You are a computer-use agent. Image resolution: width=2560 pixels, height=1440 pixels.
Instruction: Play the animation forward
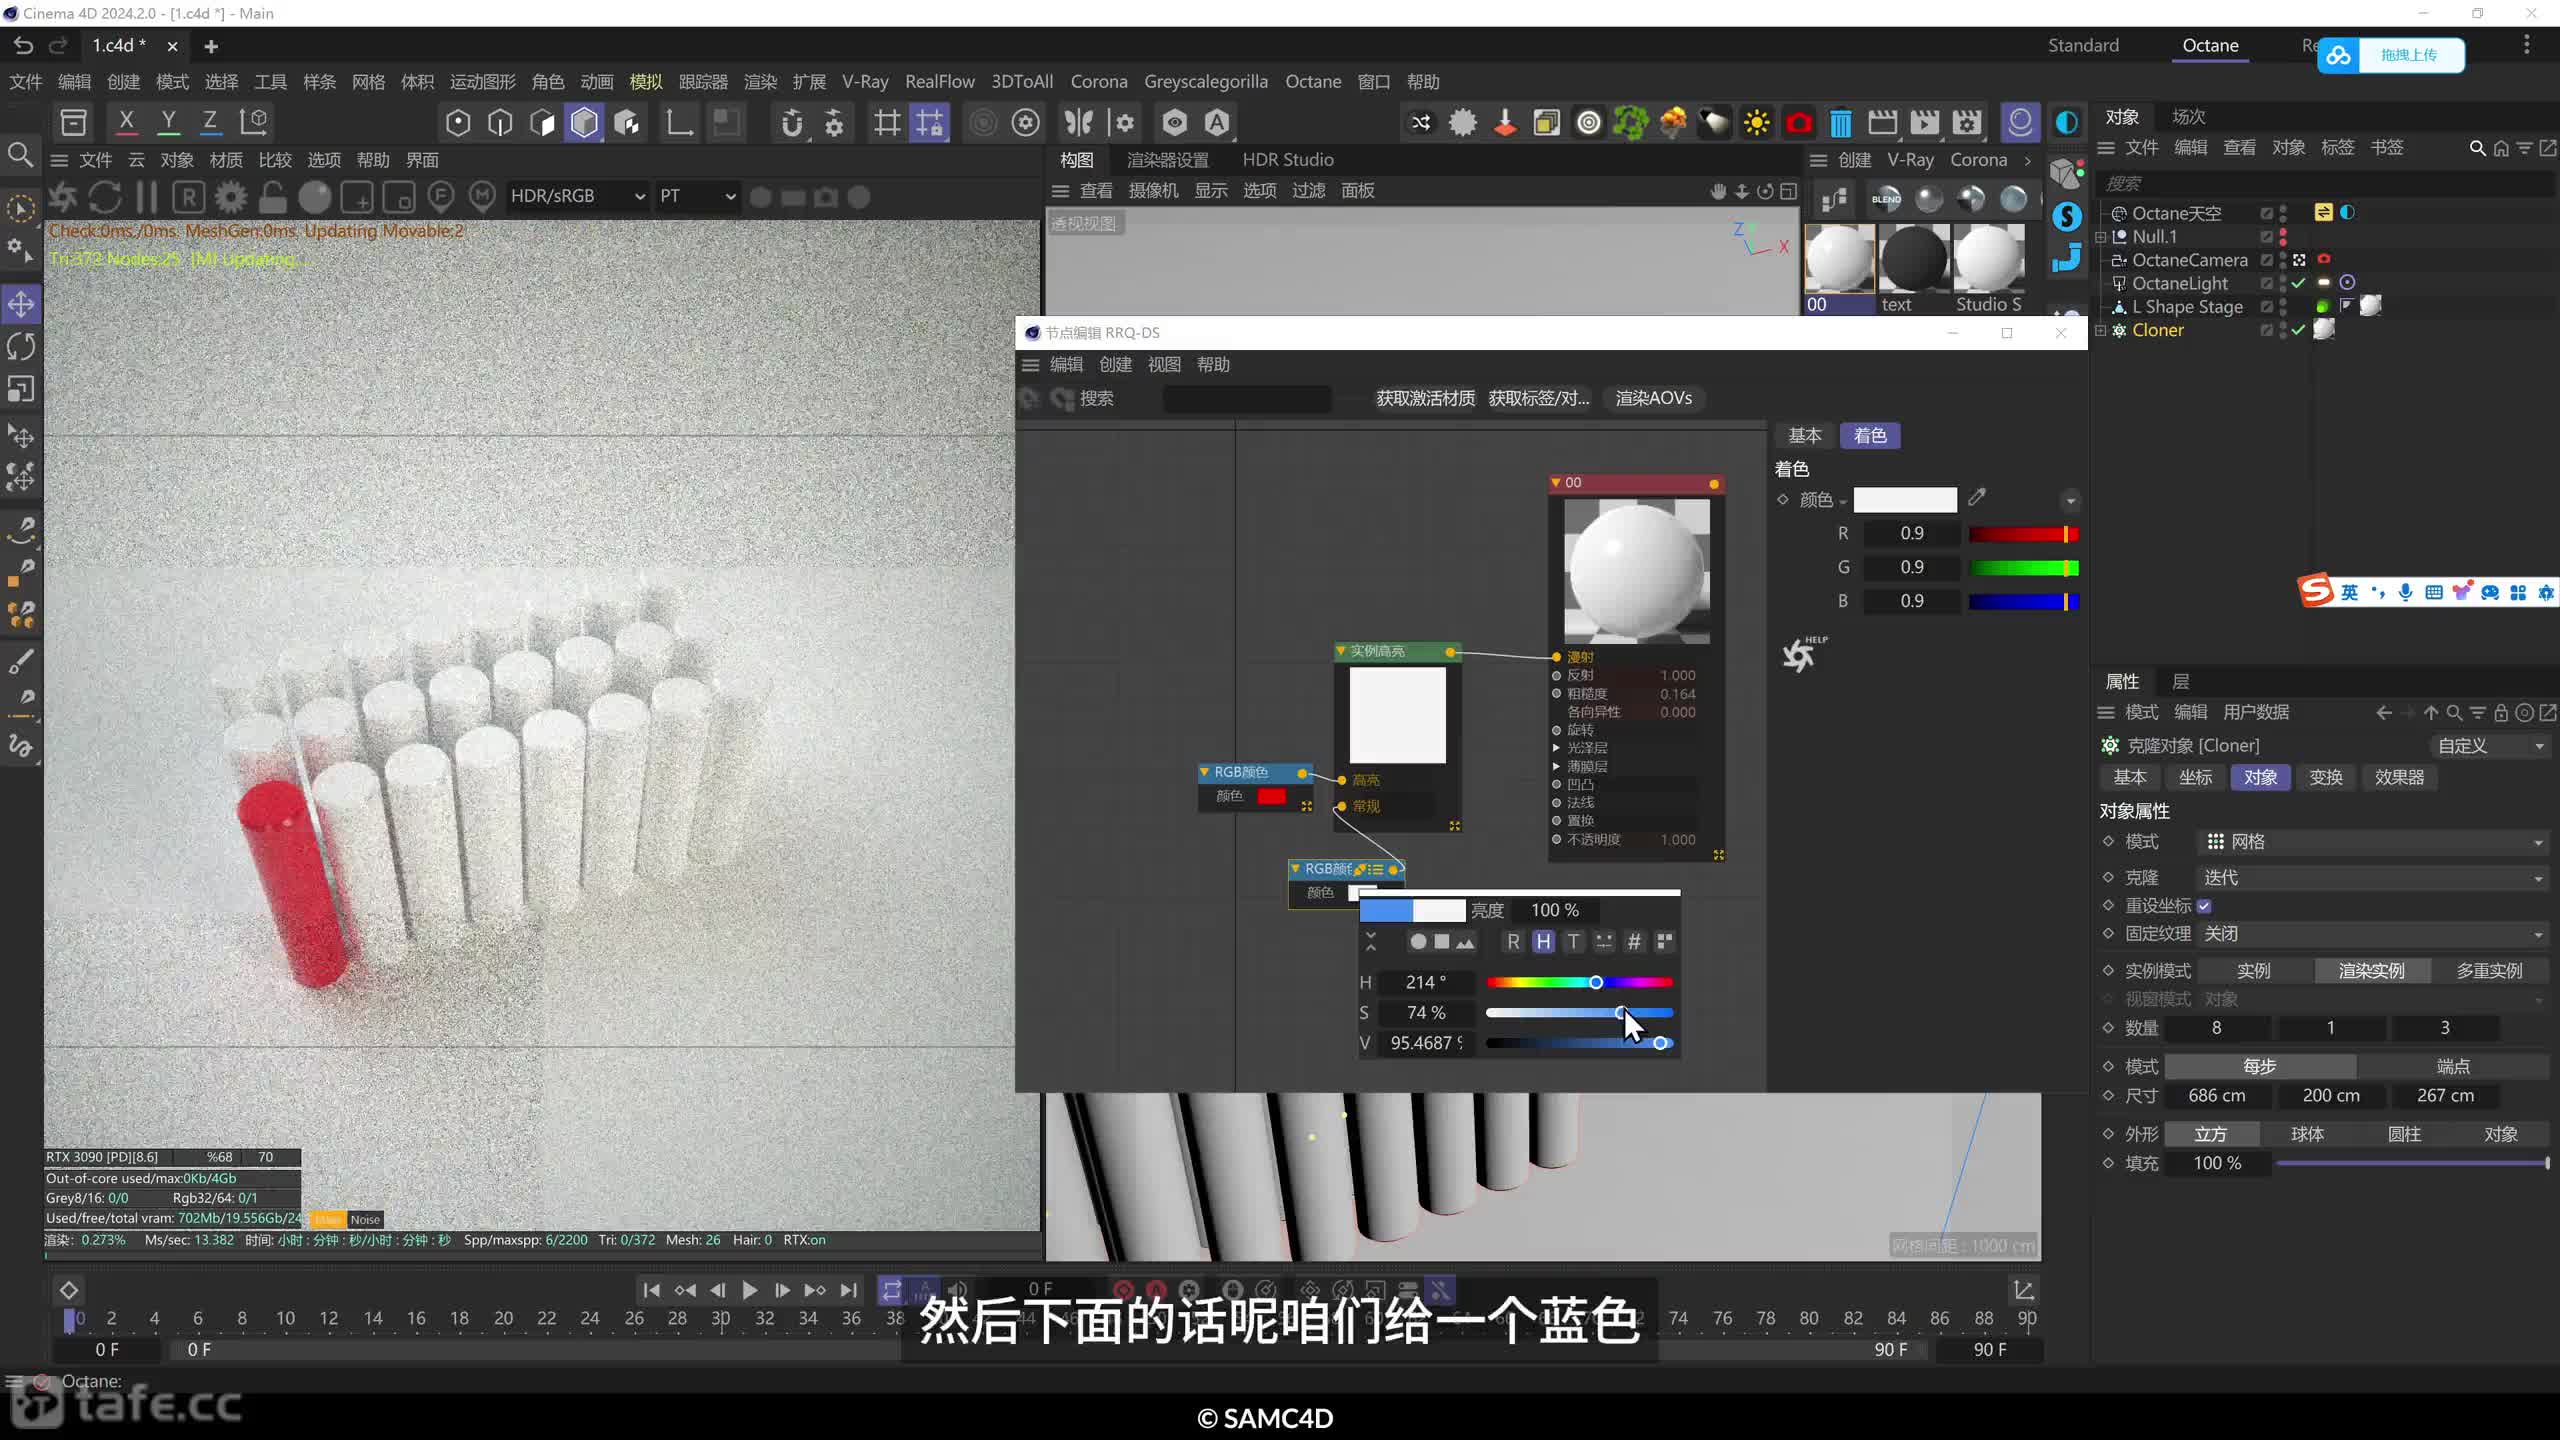pyautogui.click(x=749, y=1290)
